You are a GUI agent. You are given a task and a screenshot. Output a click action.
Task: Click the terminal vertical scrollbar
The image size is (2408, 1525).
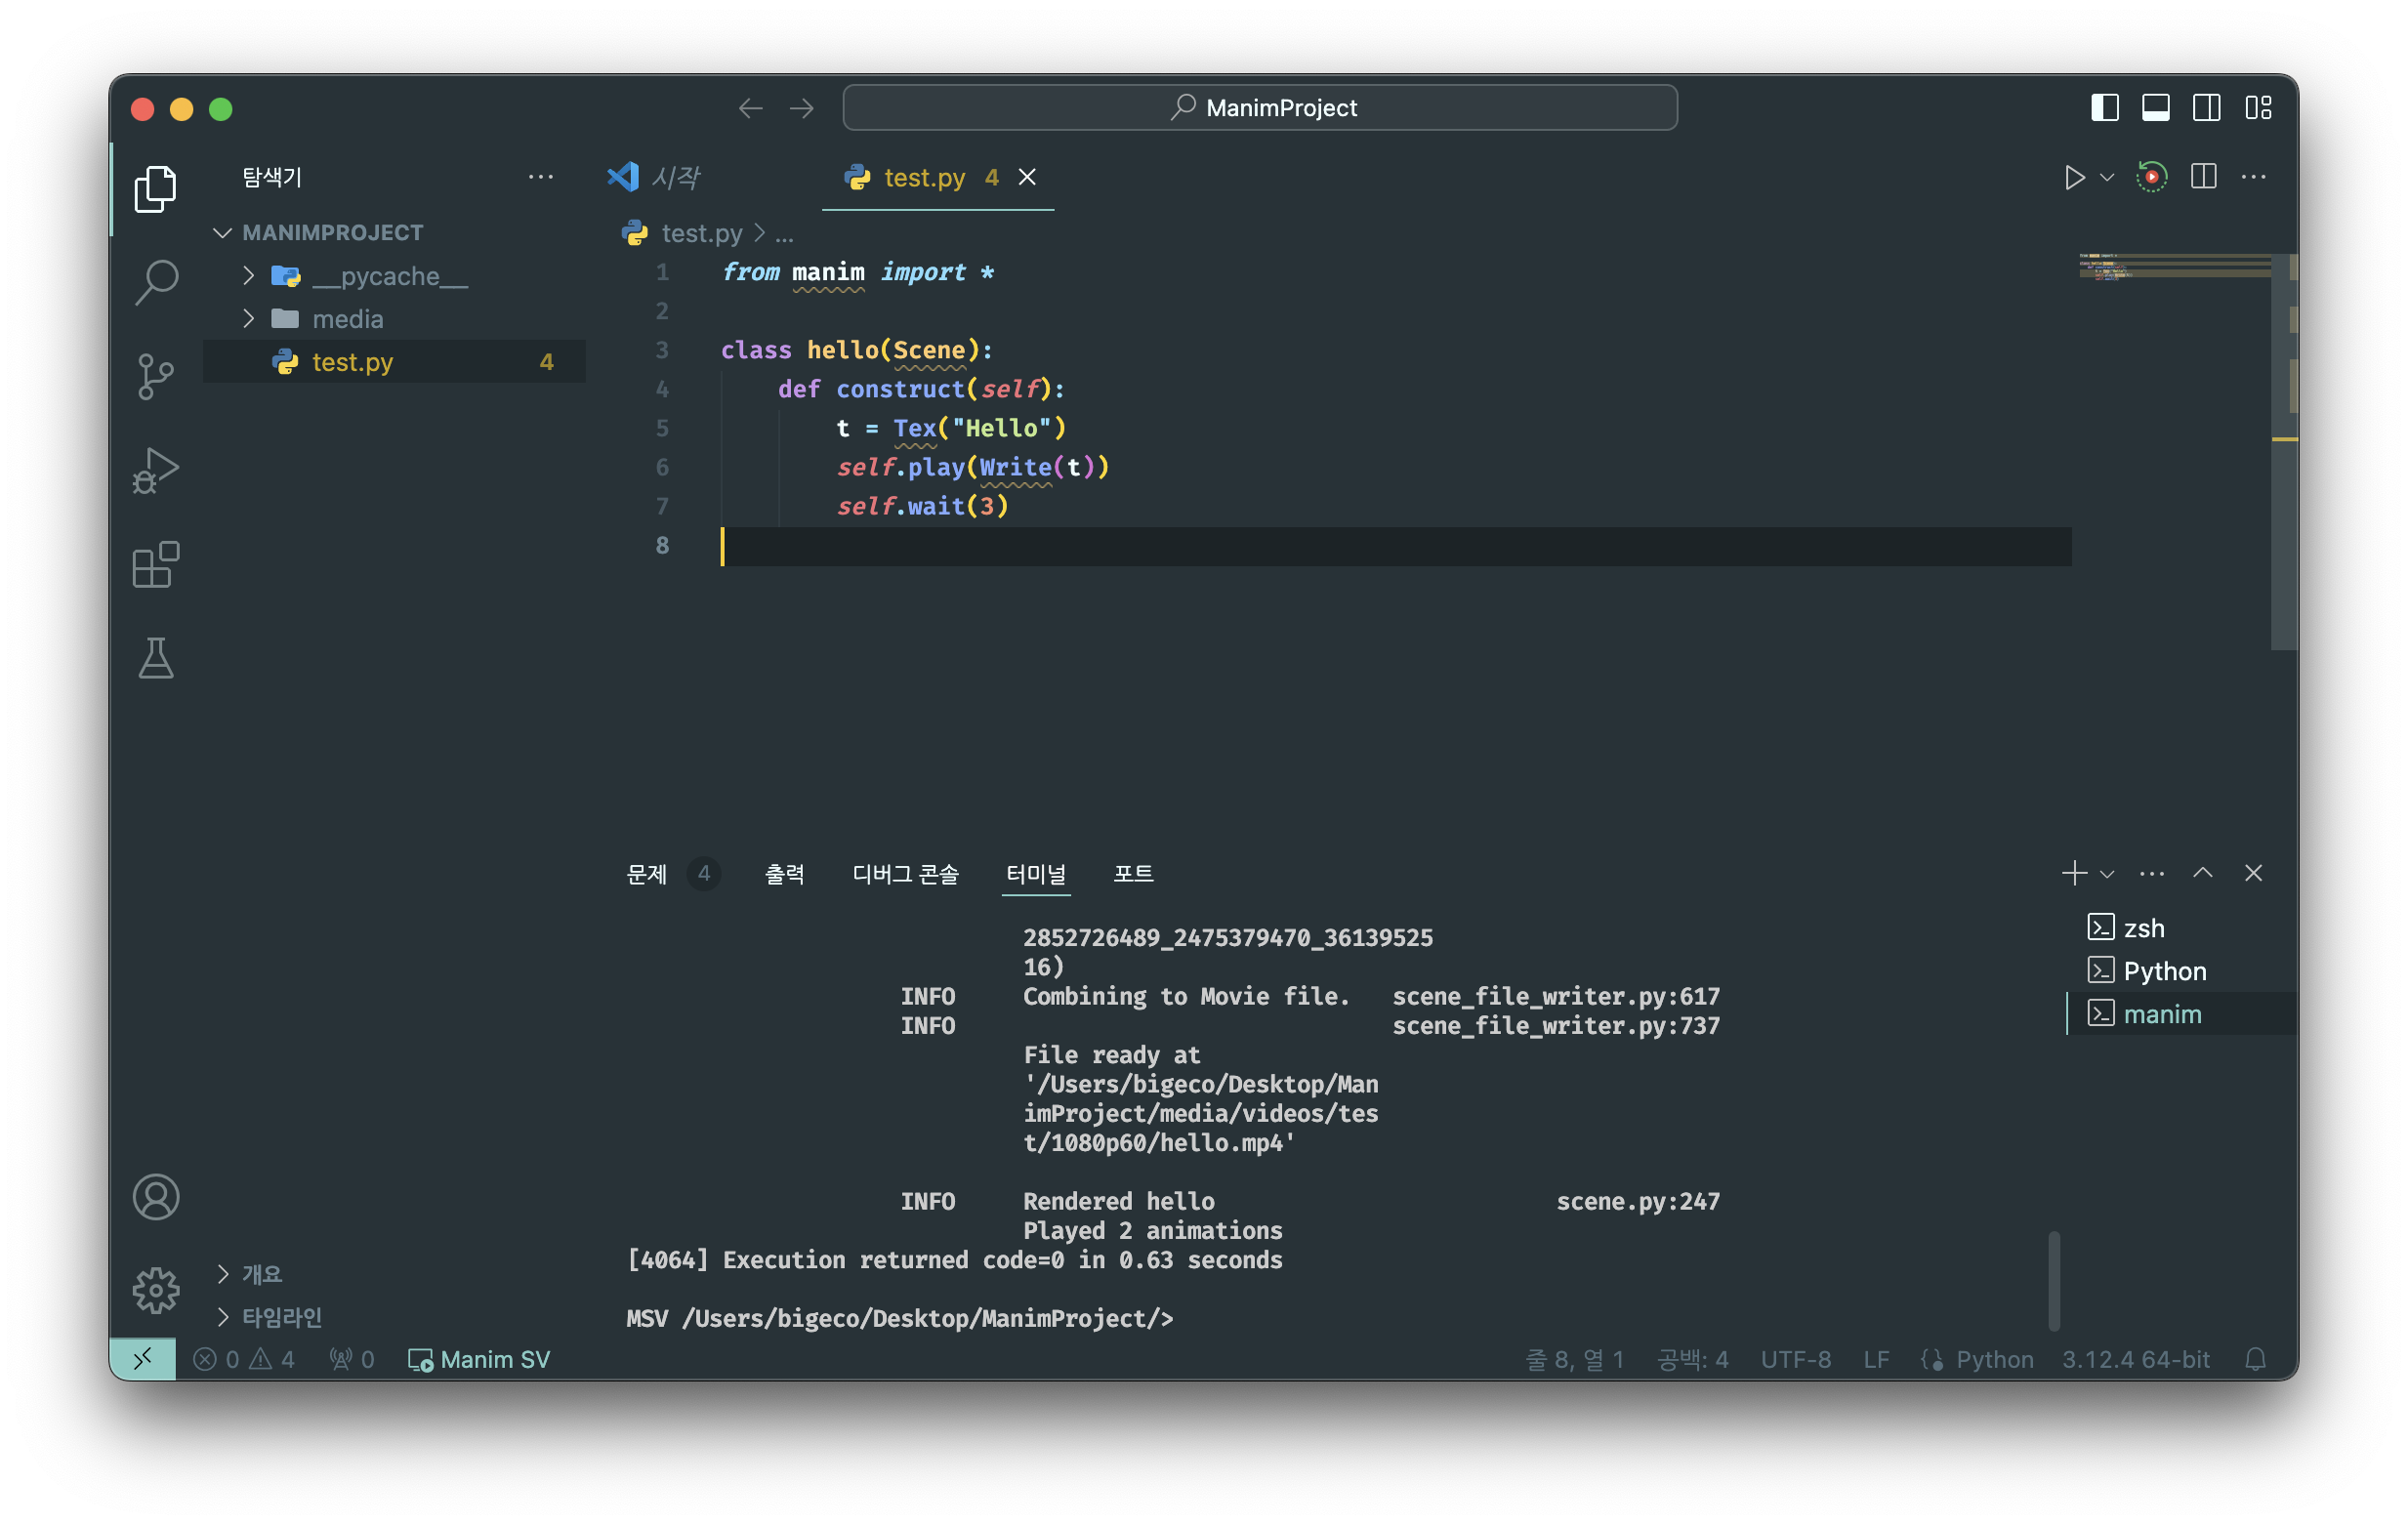click(x=2054, y=1279)
